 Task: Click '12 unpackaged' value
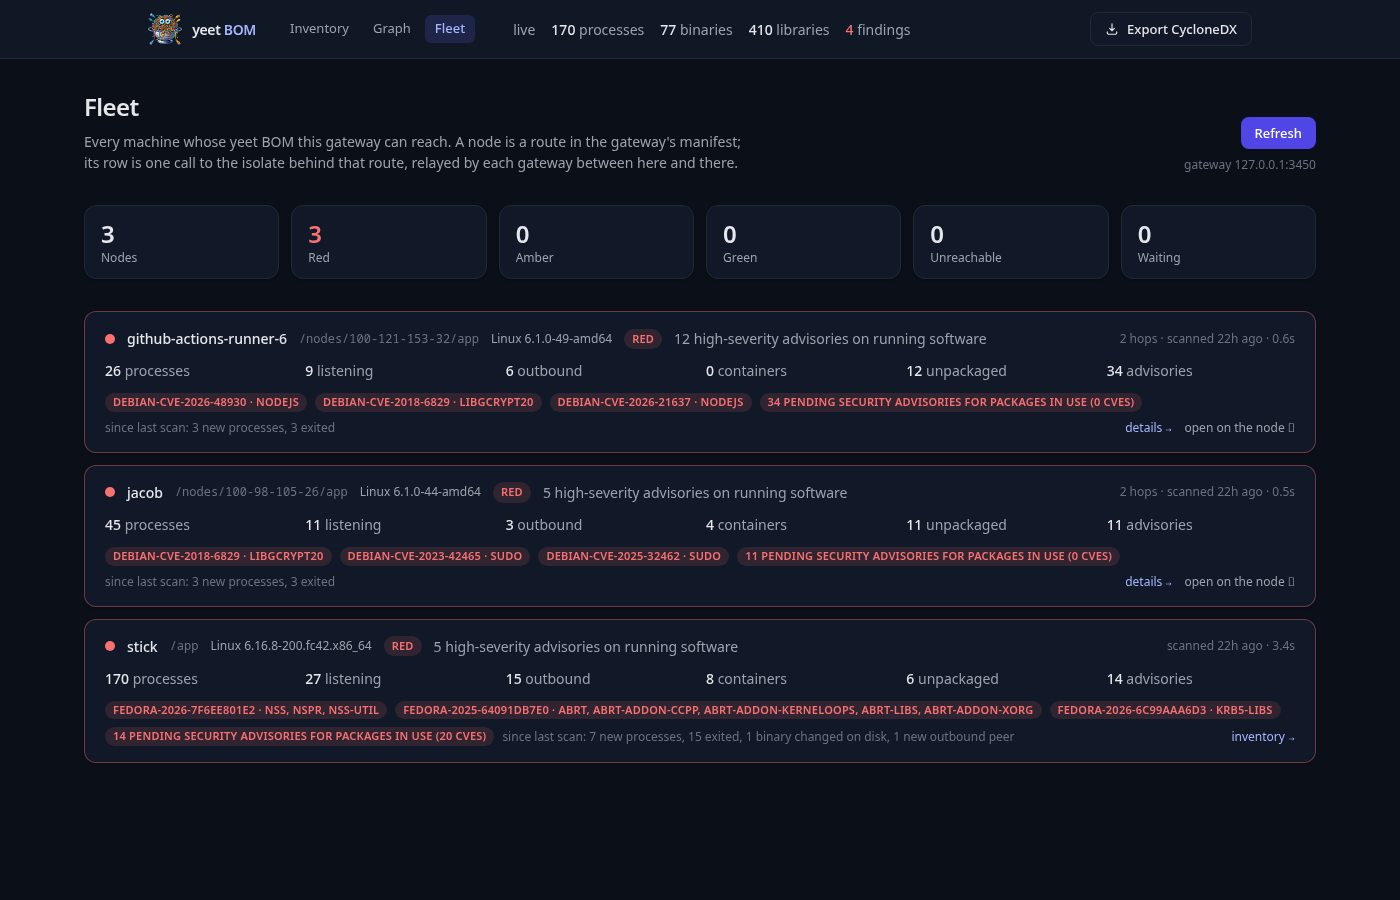pos(956,371)
